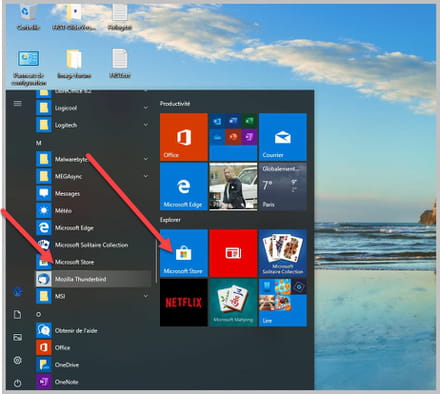
Task: Open the MSI folder entry
Action: pyautogui.click(x=93, y=296)
